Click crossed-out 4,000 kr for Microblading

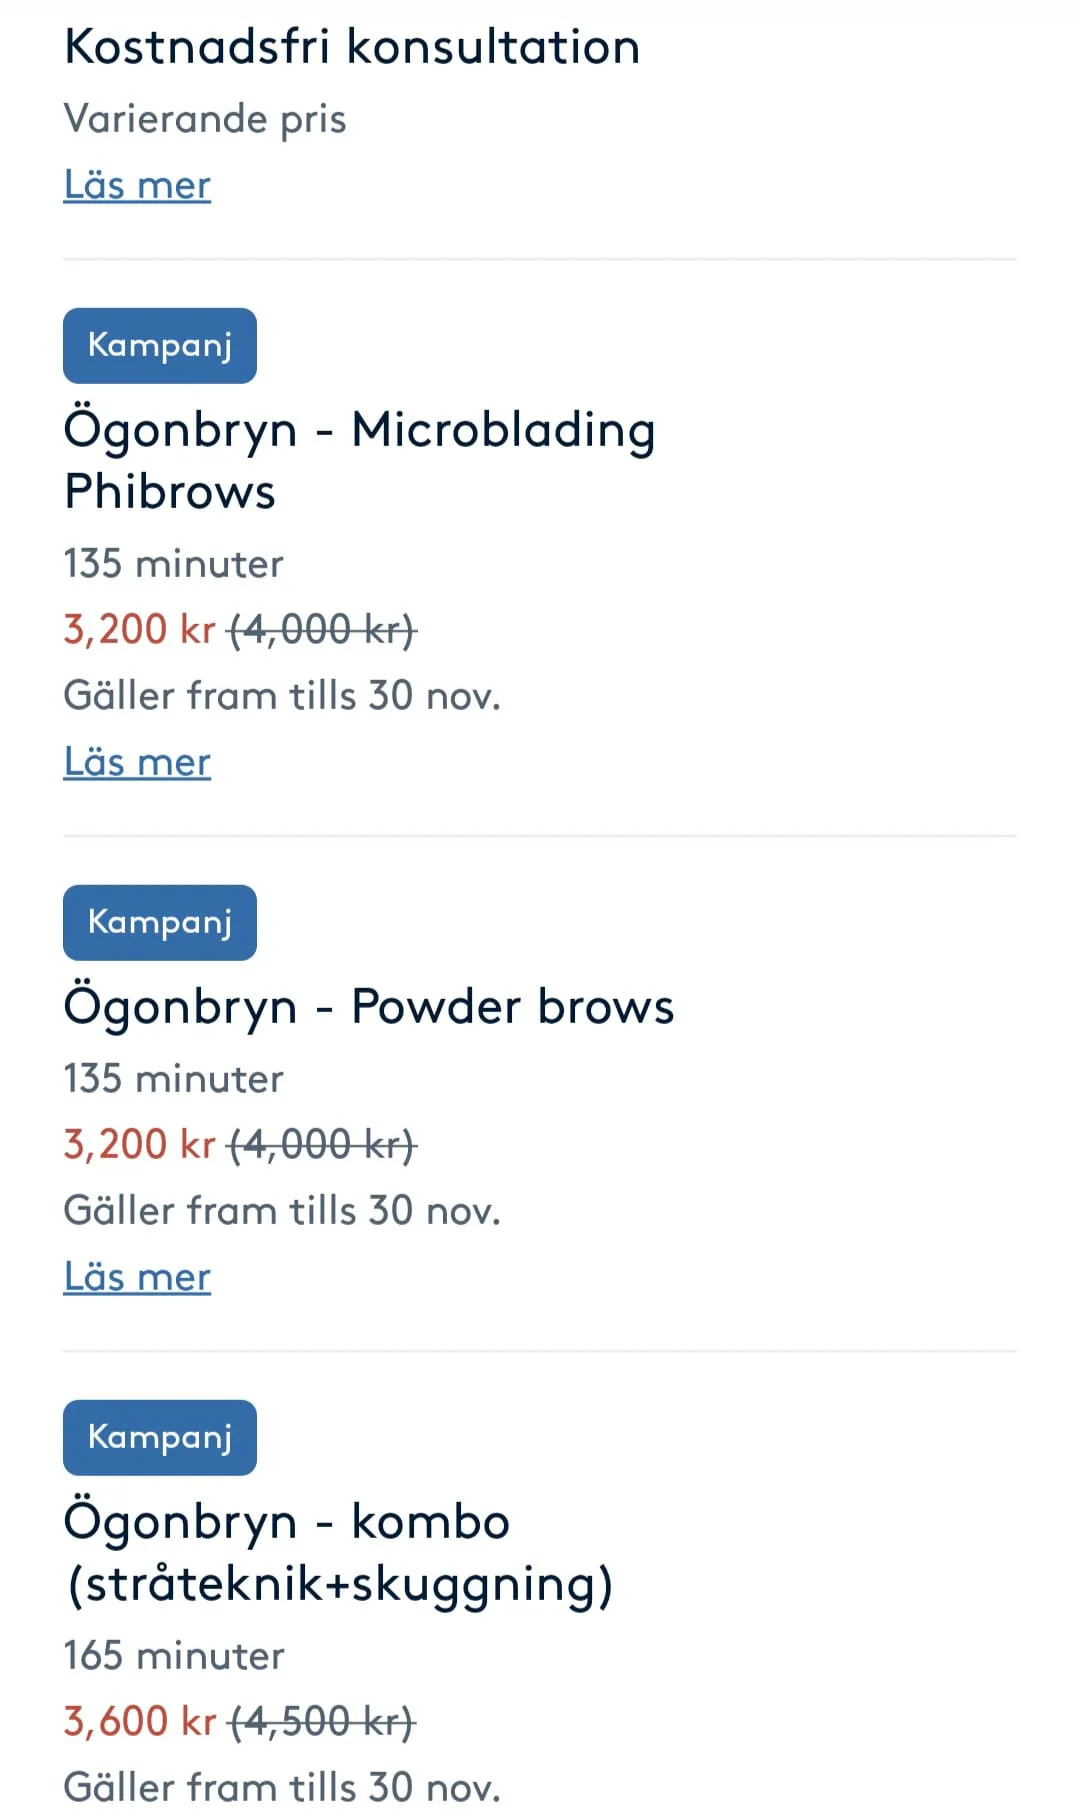[x=322, y=630]
